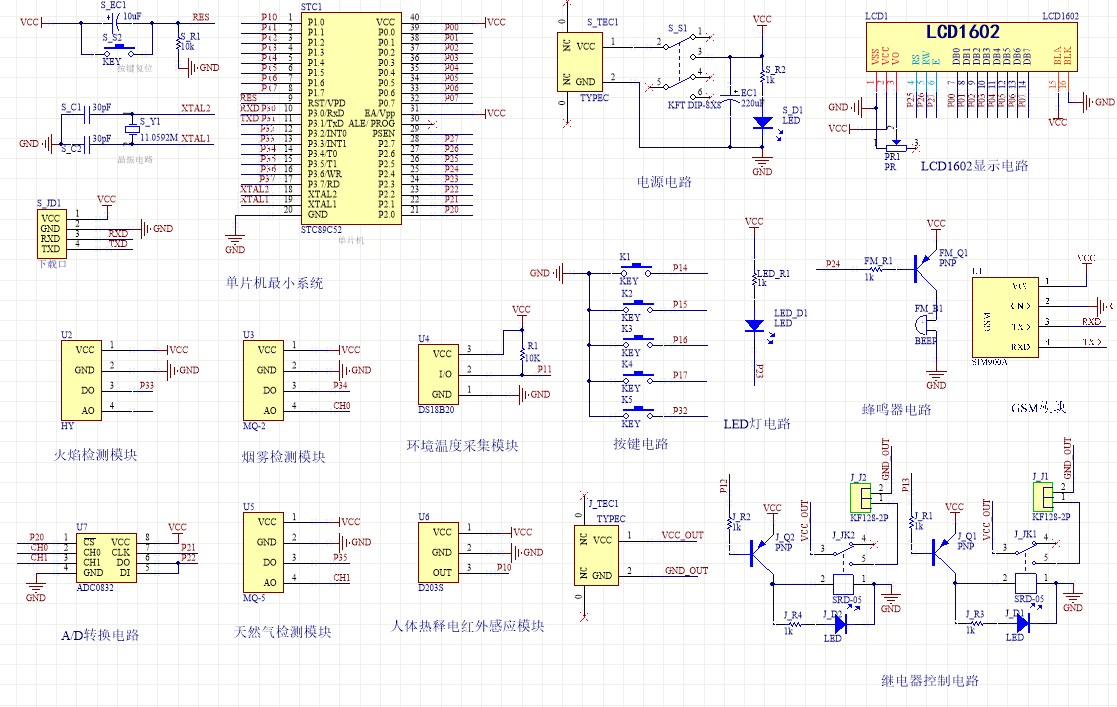Click the J_R2 1k base resistor
1117x707 pixels.
tap(730, 522)
